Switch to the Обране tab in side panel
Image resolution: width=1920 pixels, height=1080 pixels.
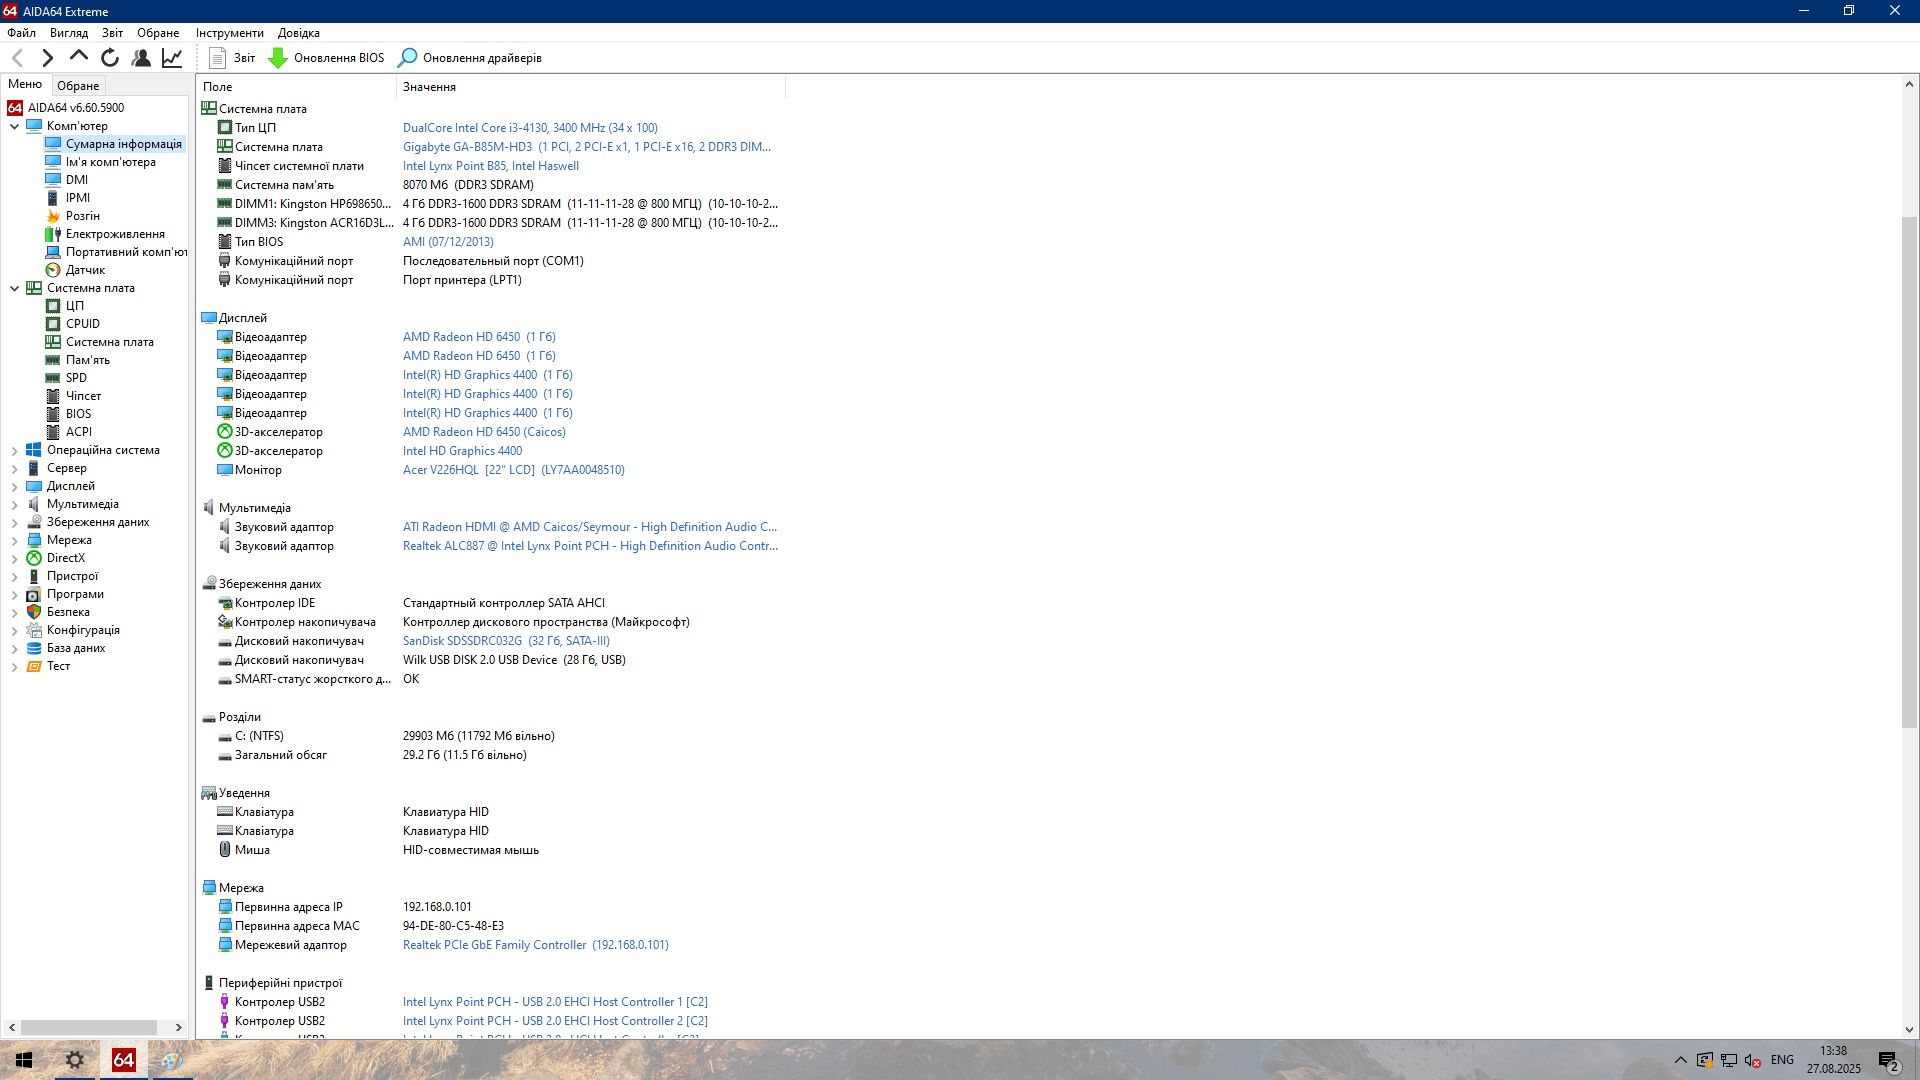(78, 86)
